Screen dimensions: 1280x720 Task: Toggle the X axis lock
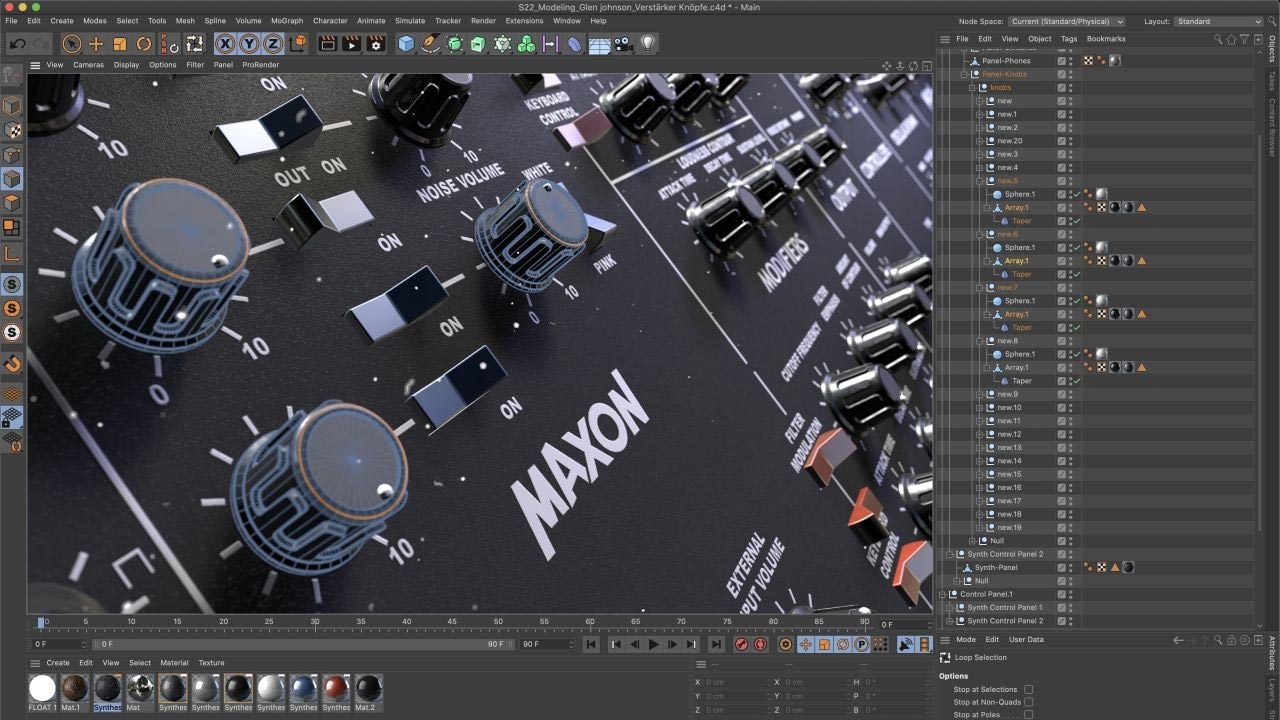(227, 43)
